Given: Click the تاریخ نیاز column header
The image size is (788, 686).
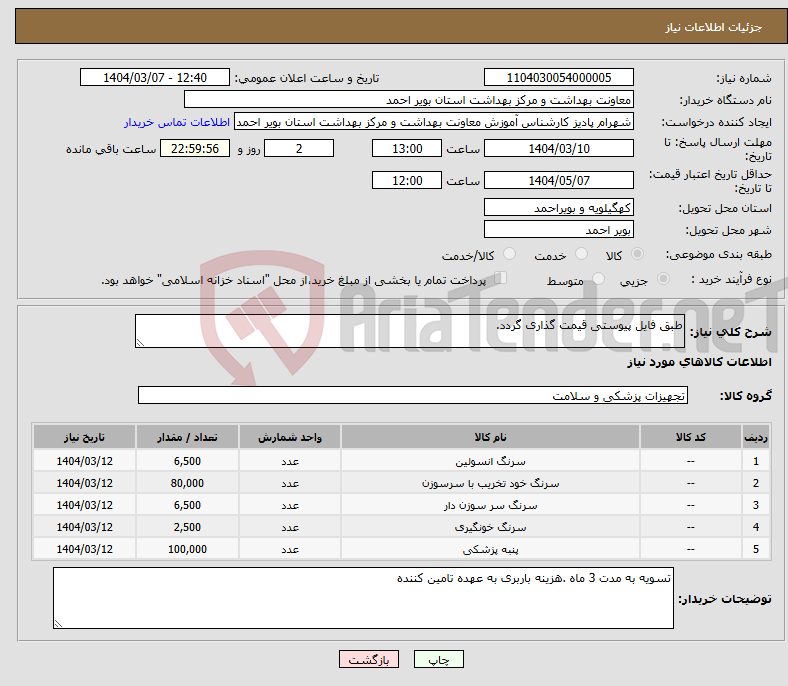Looking at the screenshot, I should point(84,437).
